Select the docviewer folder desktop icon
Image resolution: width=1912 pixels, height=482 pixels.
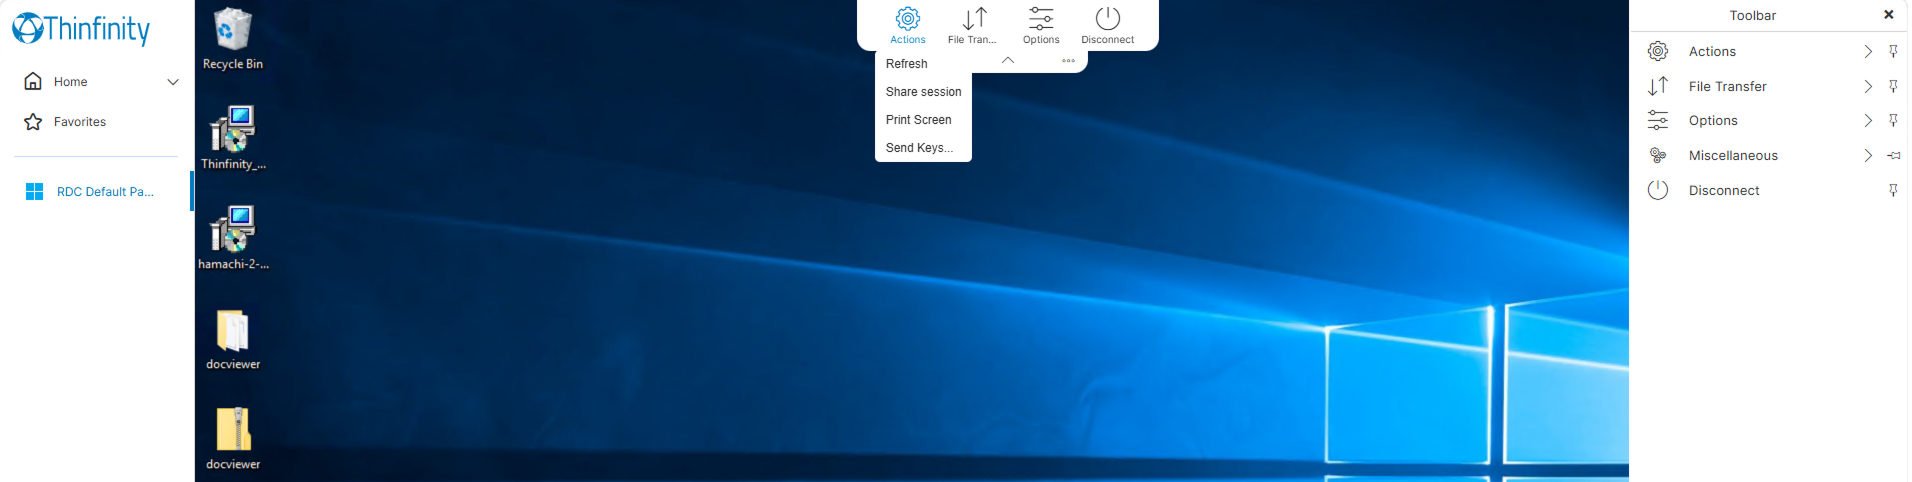coord(233,339)
